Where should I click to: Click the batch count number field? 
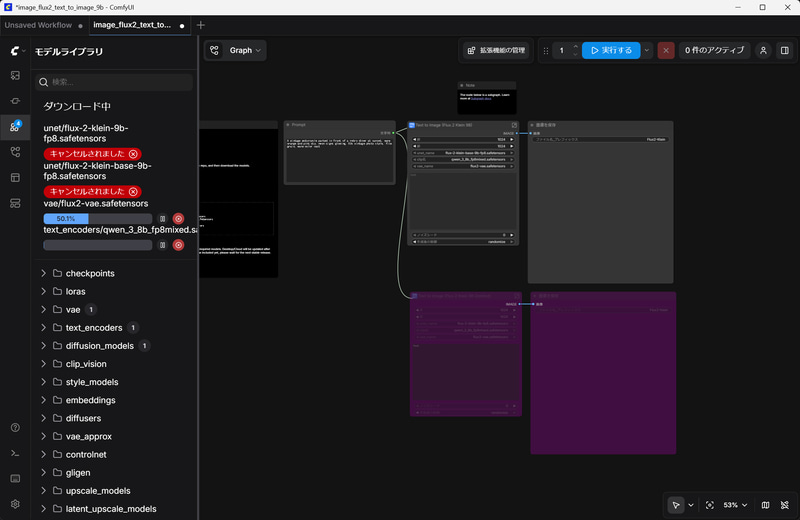(562, 51)
